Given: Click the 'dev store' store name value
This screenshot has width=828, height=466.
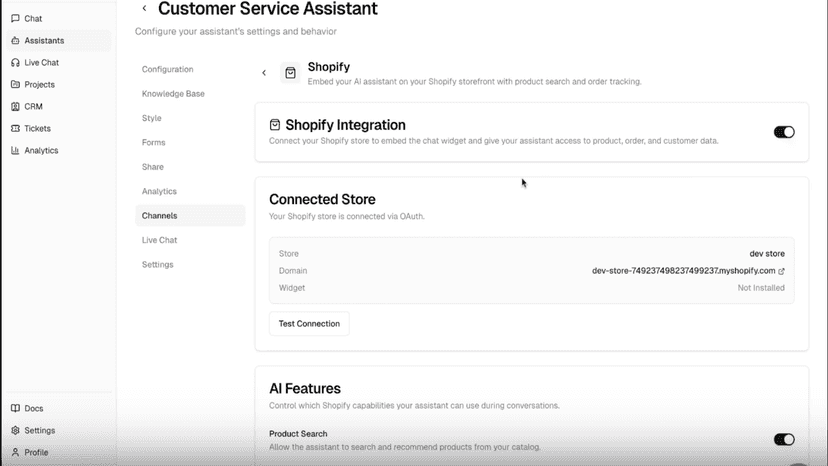Looking at the screenshot, I should click(767, 254).
